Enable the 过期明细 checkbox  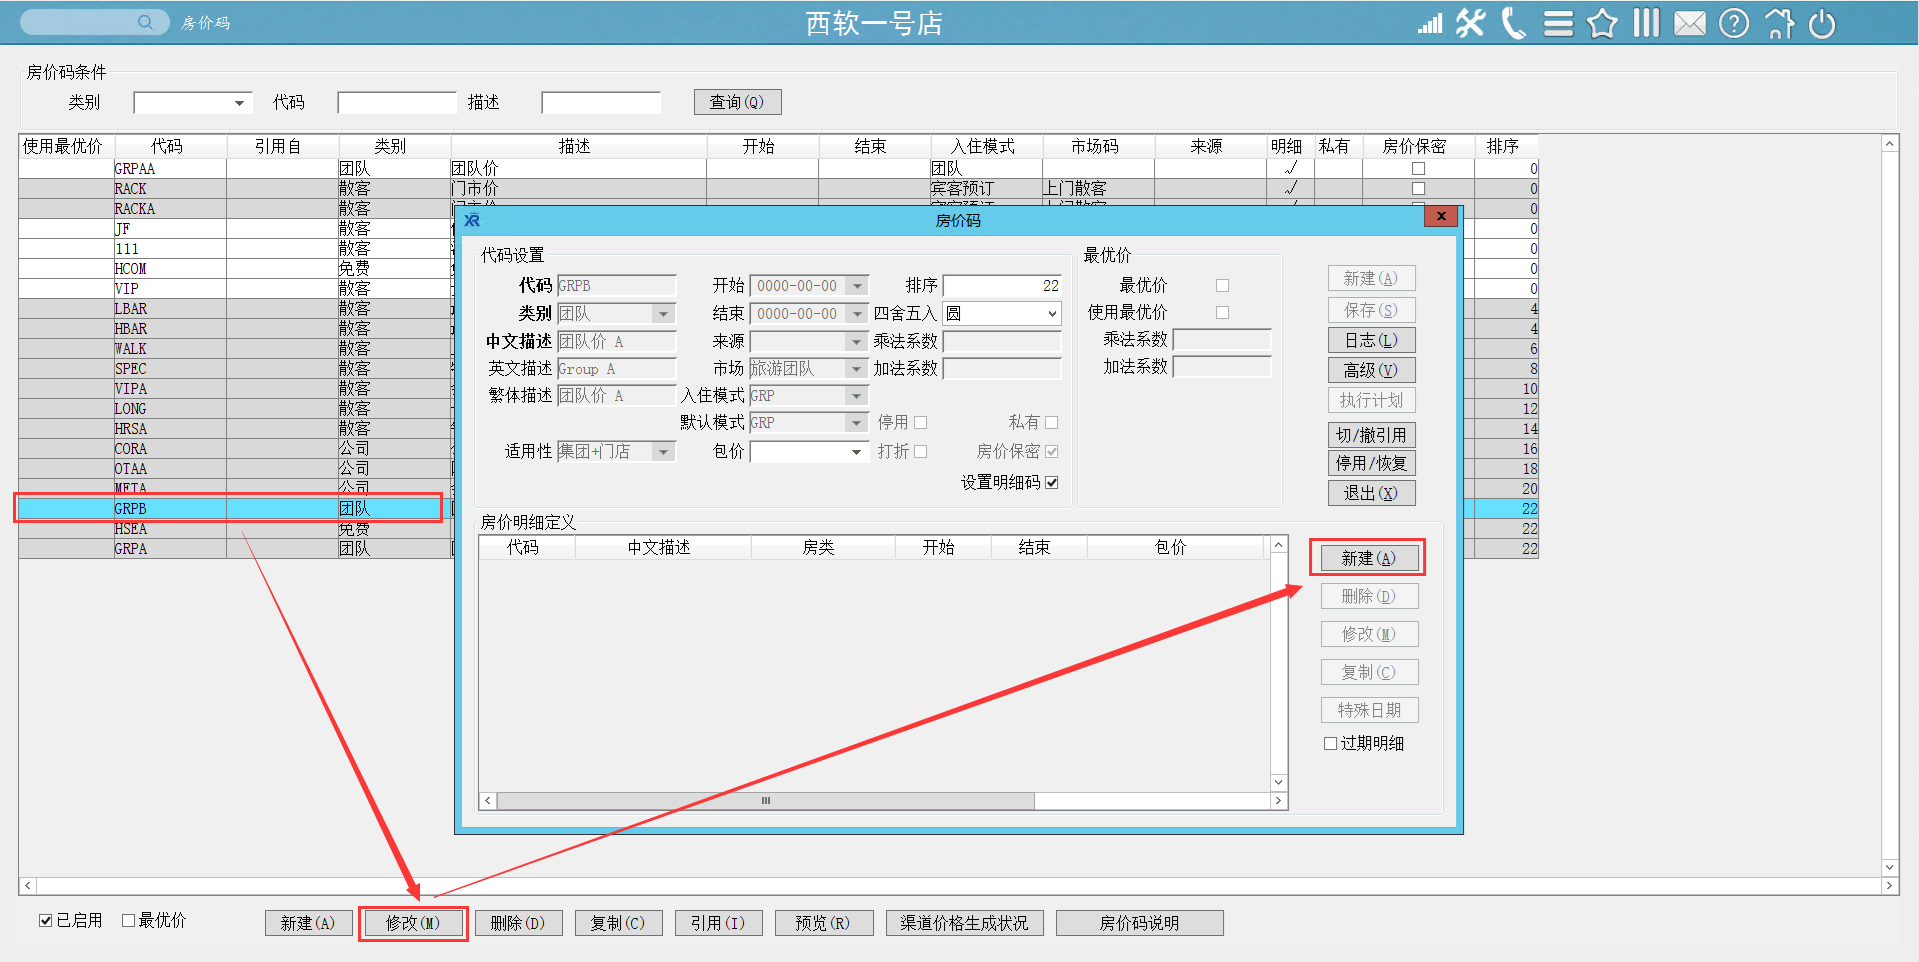(x=1330, y=743)
